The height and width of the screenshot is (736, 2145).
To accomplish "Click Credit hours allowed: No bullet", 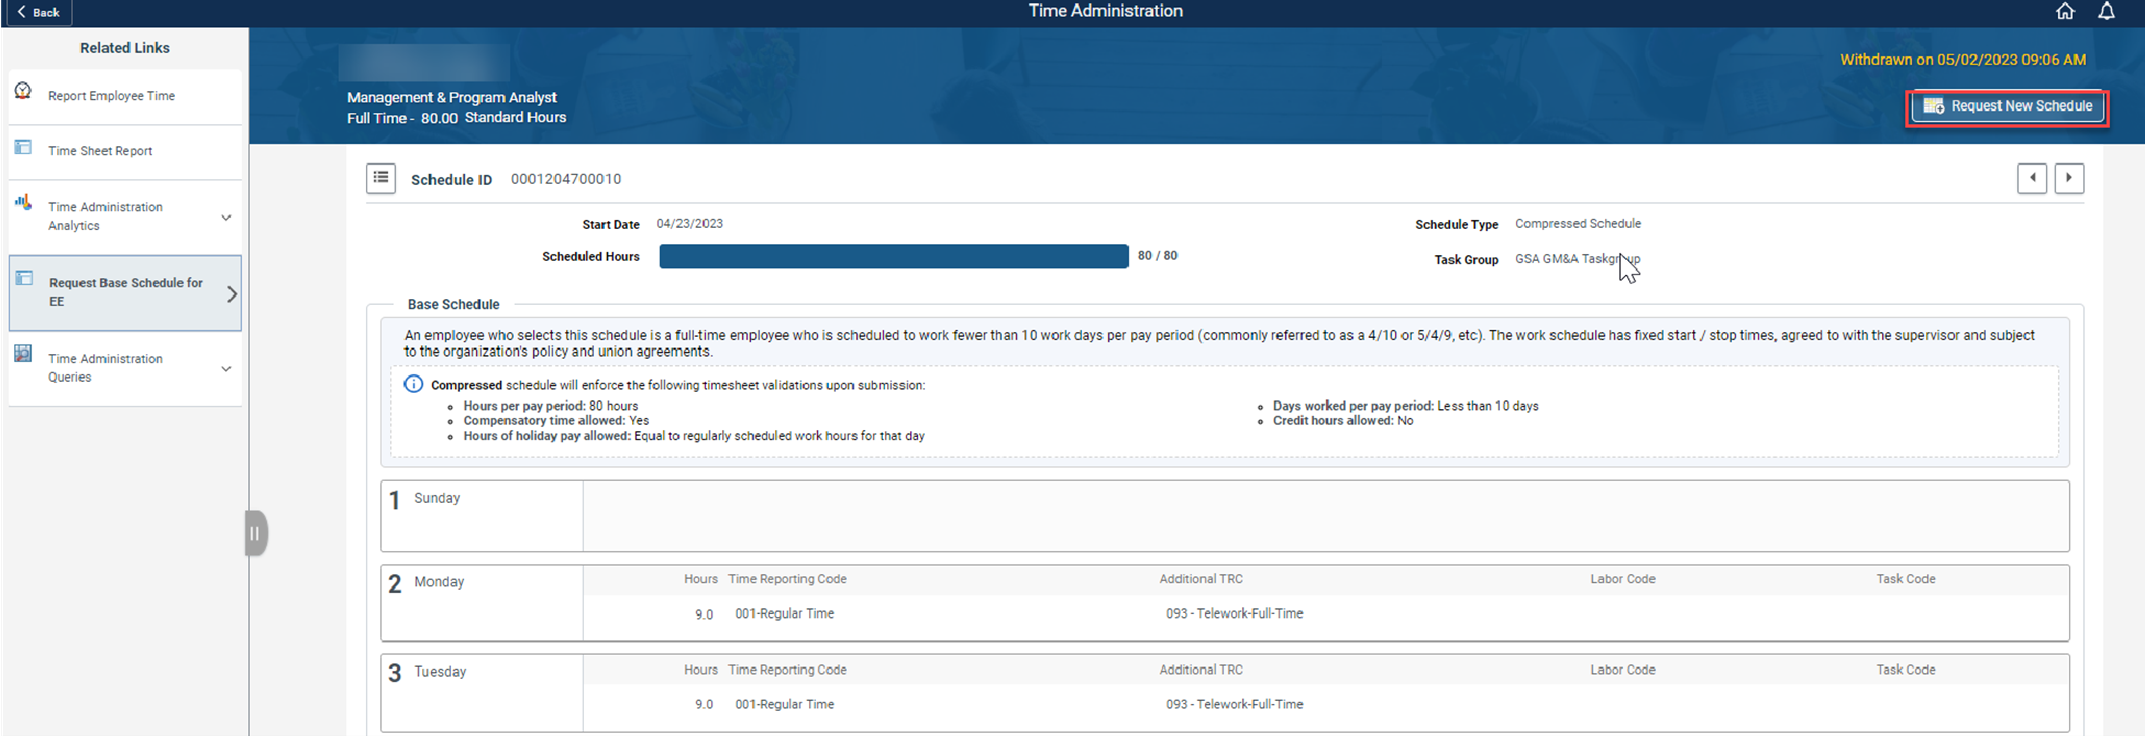I will click(1343, 421).
